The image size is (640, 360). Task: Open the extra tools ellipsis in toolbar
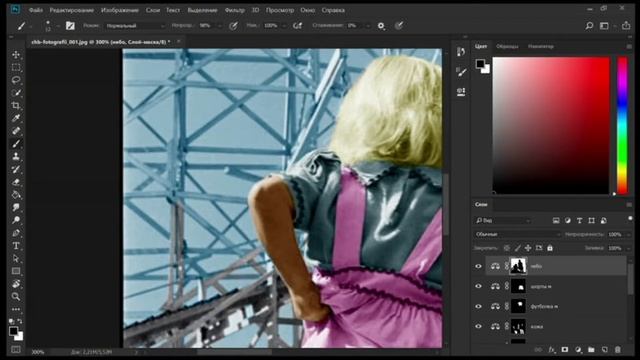(16, 309)
